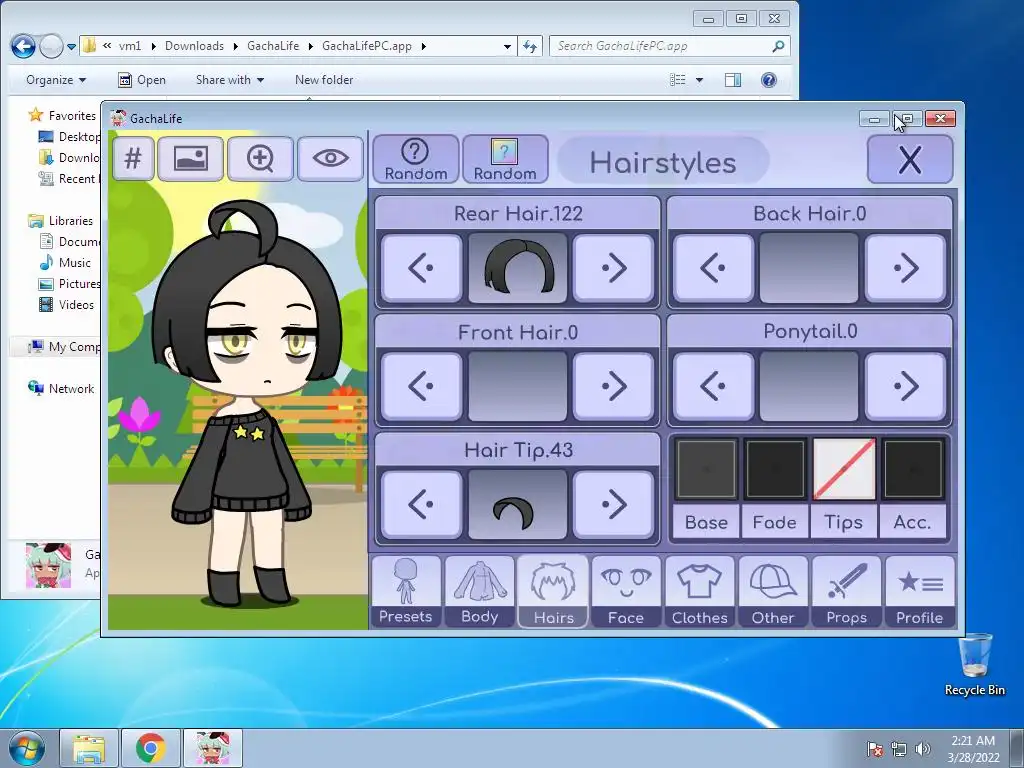Click the magnifier zoom-in icon
Image resolution: width=1024 pixels, height=768 pixels.
pos(260,158)
